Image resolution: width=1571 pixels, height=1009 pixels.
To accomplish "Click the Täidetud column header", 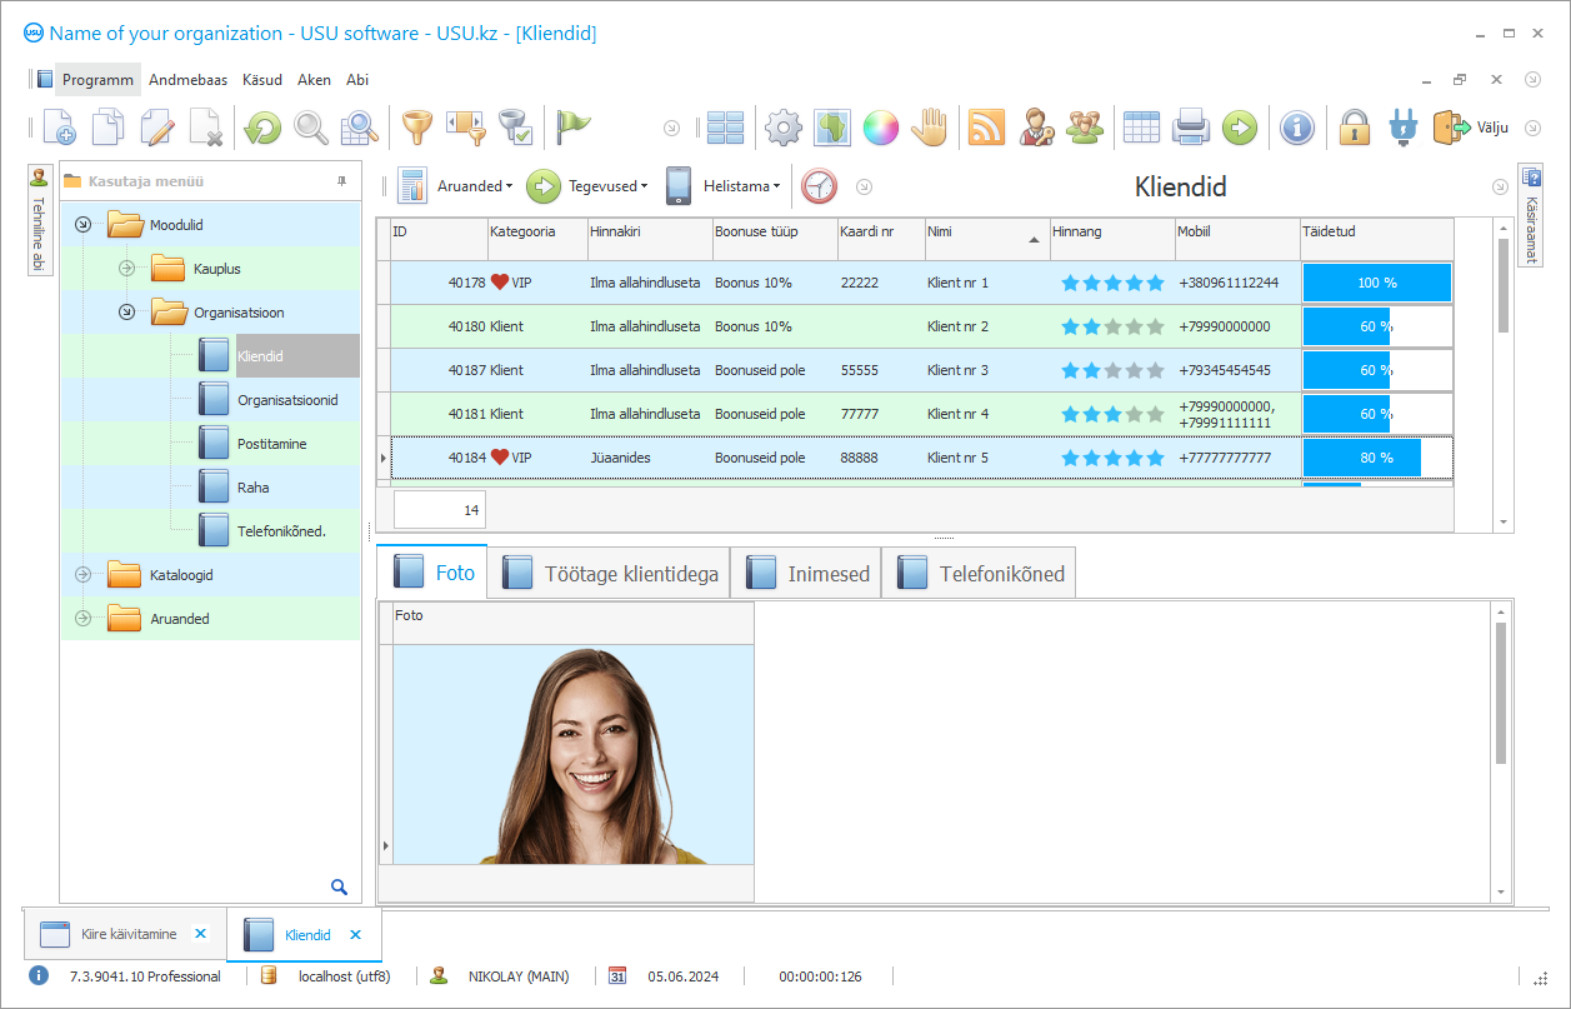I will (1376, 238).
